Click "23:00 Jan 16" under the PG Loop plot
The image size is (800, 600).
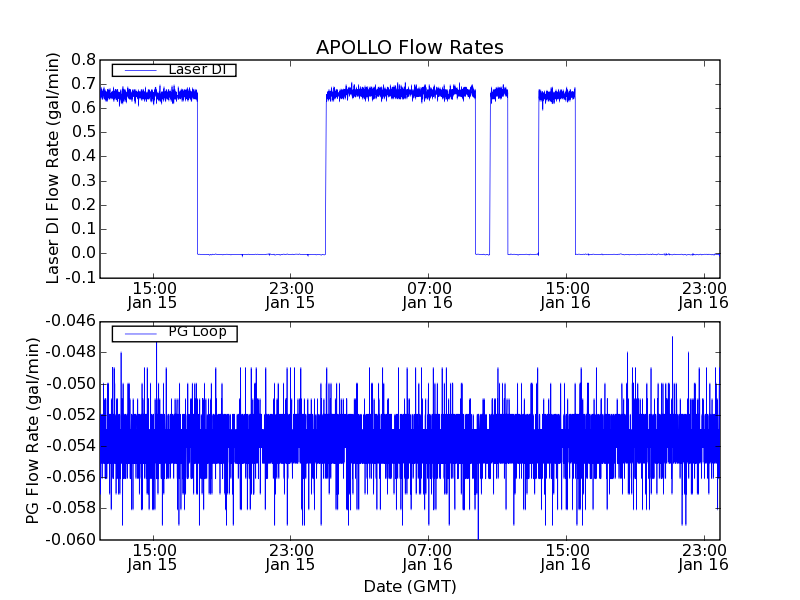704,558
